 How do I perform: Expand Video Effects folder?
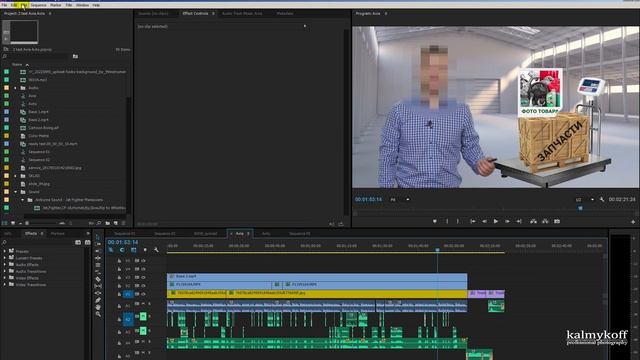(5, 278)
